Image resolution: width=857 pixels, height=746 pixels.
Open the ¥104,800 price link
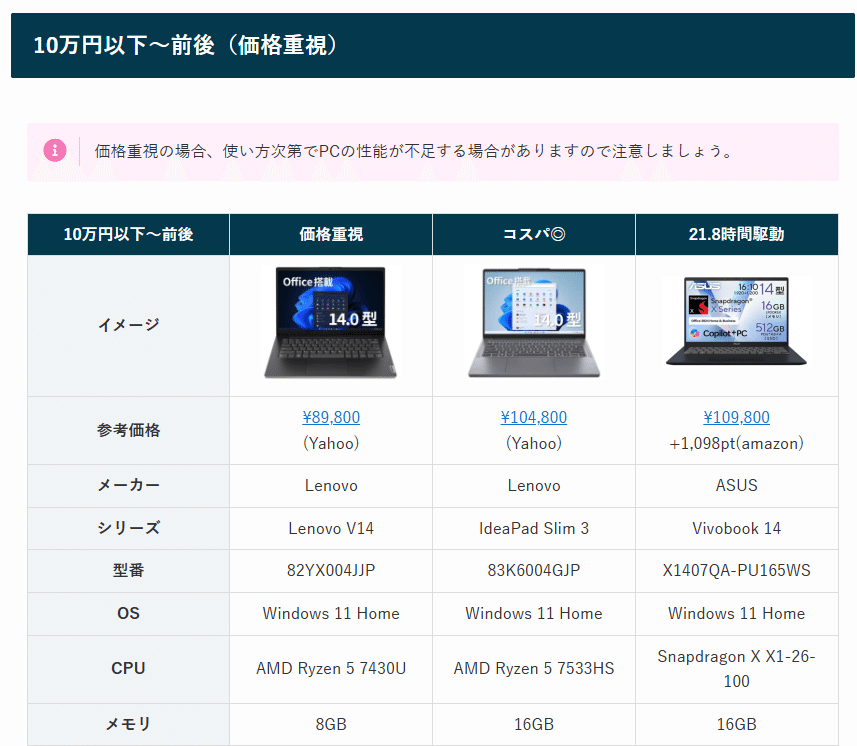click(x=534, y=418)
